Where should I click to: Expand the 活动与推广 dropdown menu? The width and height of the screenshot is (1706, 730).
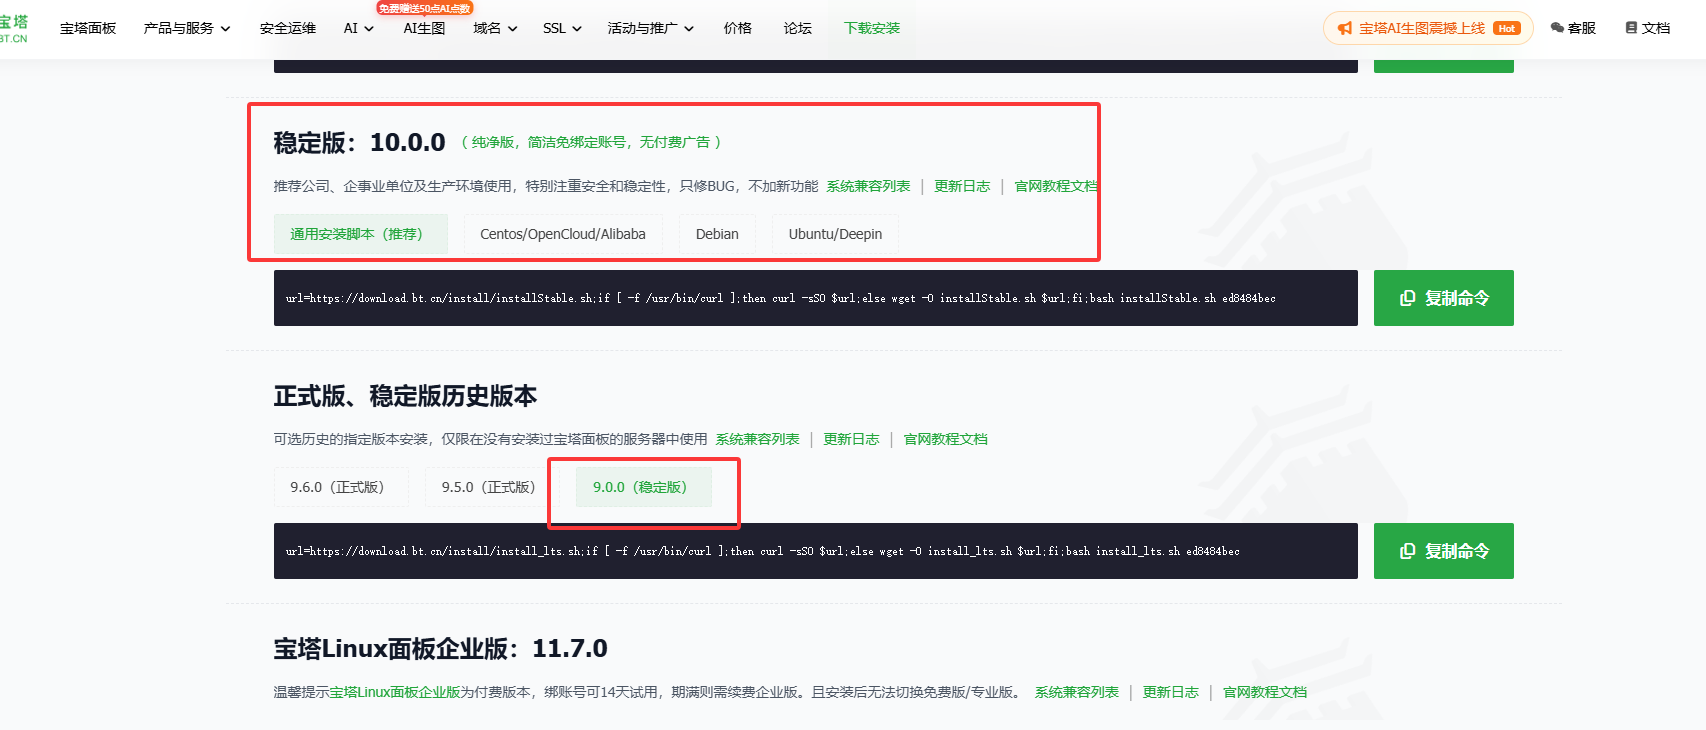click(x=650, y=28)
